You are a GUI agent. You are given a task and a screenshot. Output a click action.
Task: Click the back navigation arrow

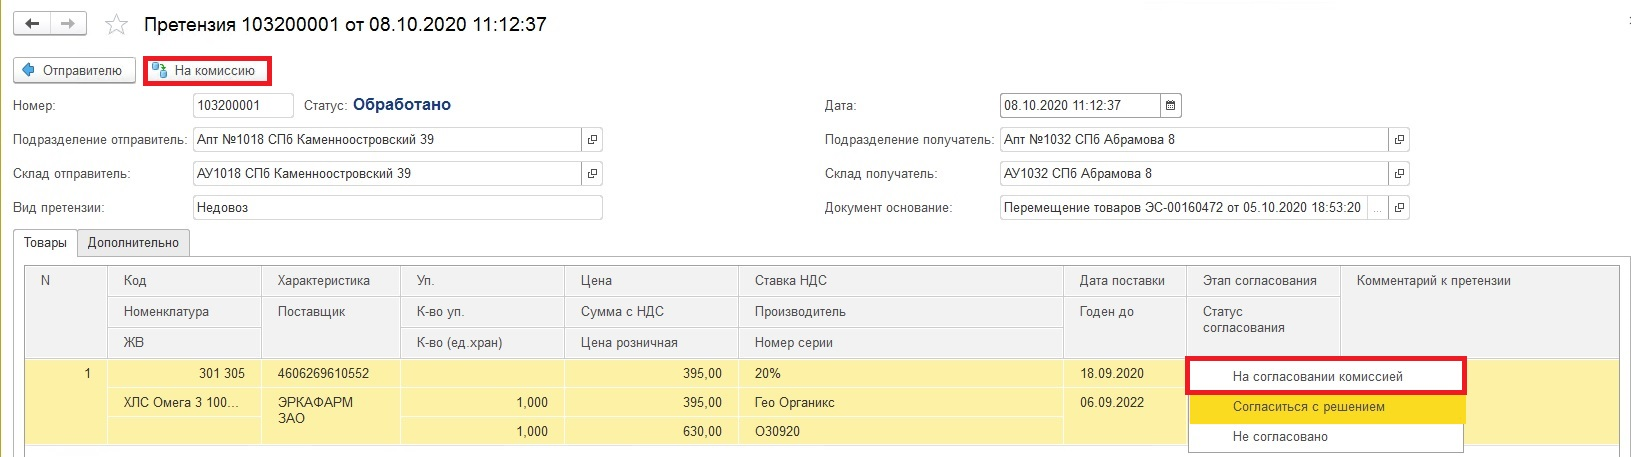point(32,24)
